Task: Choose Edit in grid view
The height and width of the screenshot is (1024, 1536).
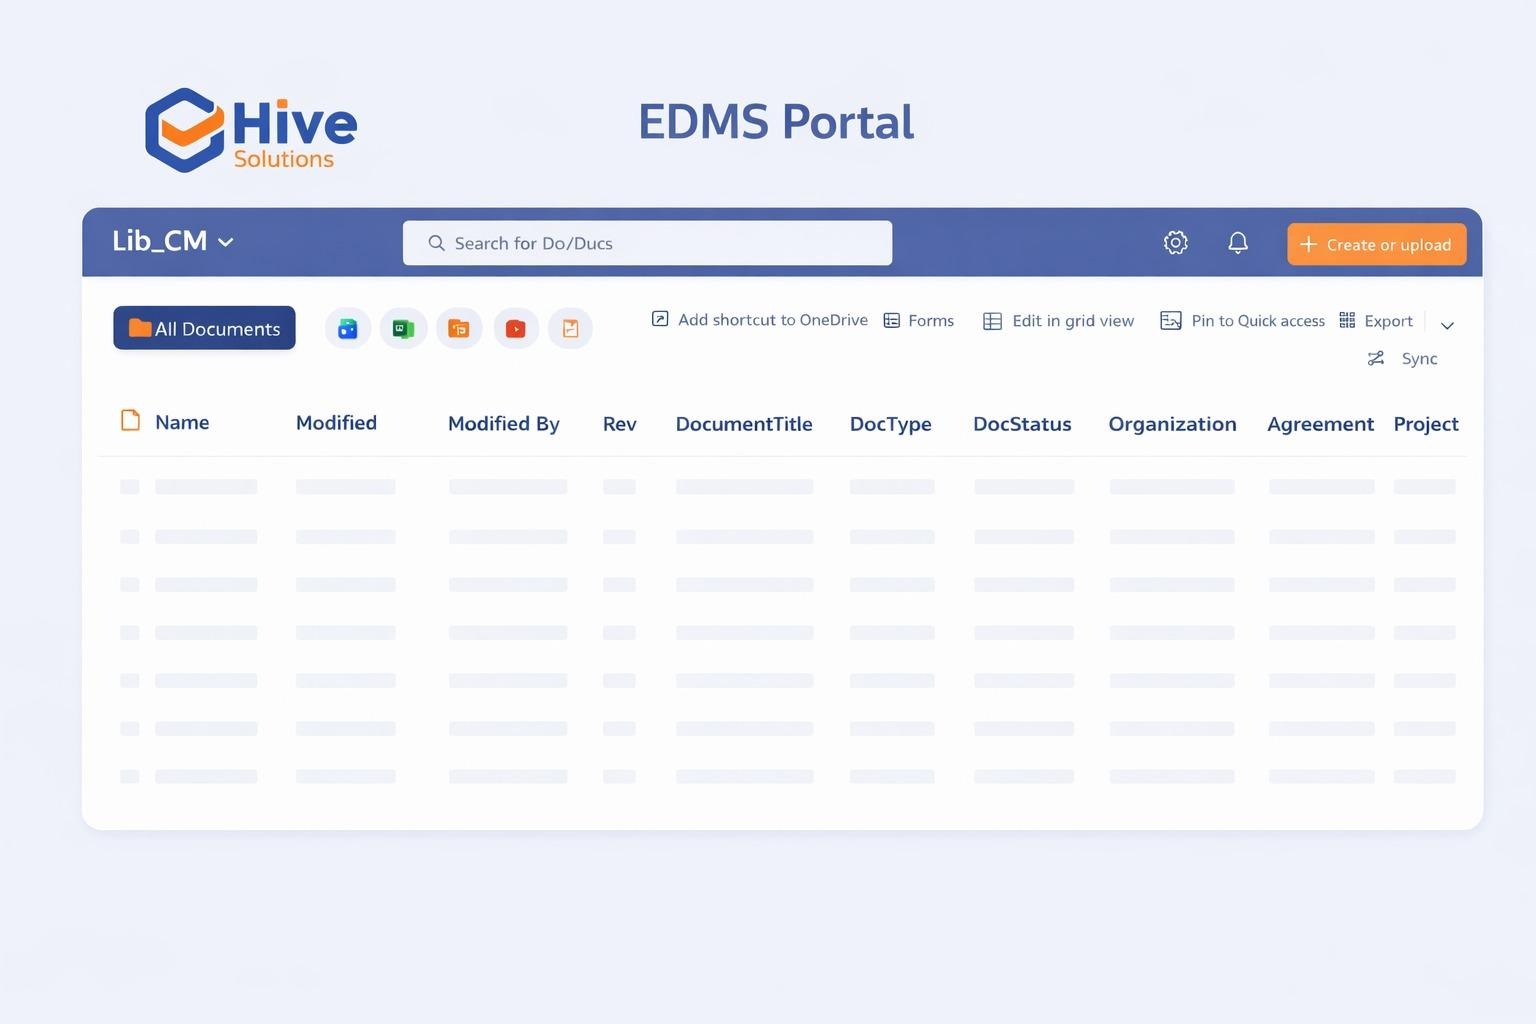Action: [x=1059, y=321]
